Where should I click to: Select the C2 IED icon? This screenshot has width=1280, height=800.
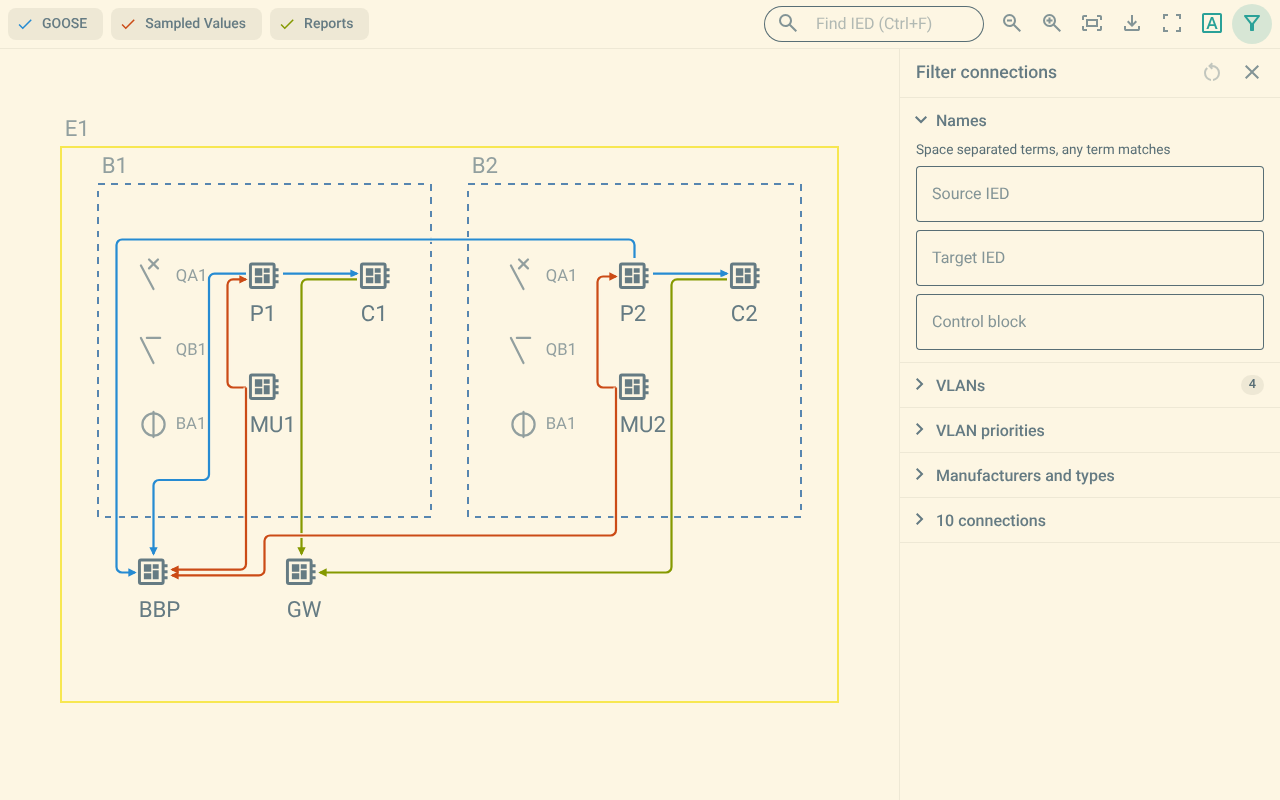coord(744,275)
